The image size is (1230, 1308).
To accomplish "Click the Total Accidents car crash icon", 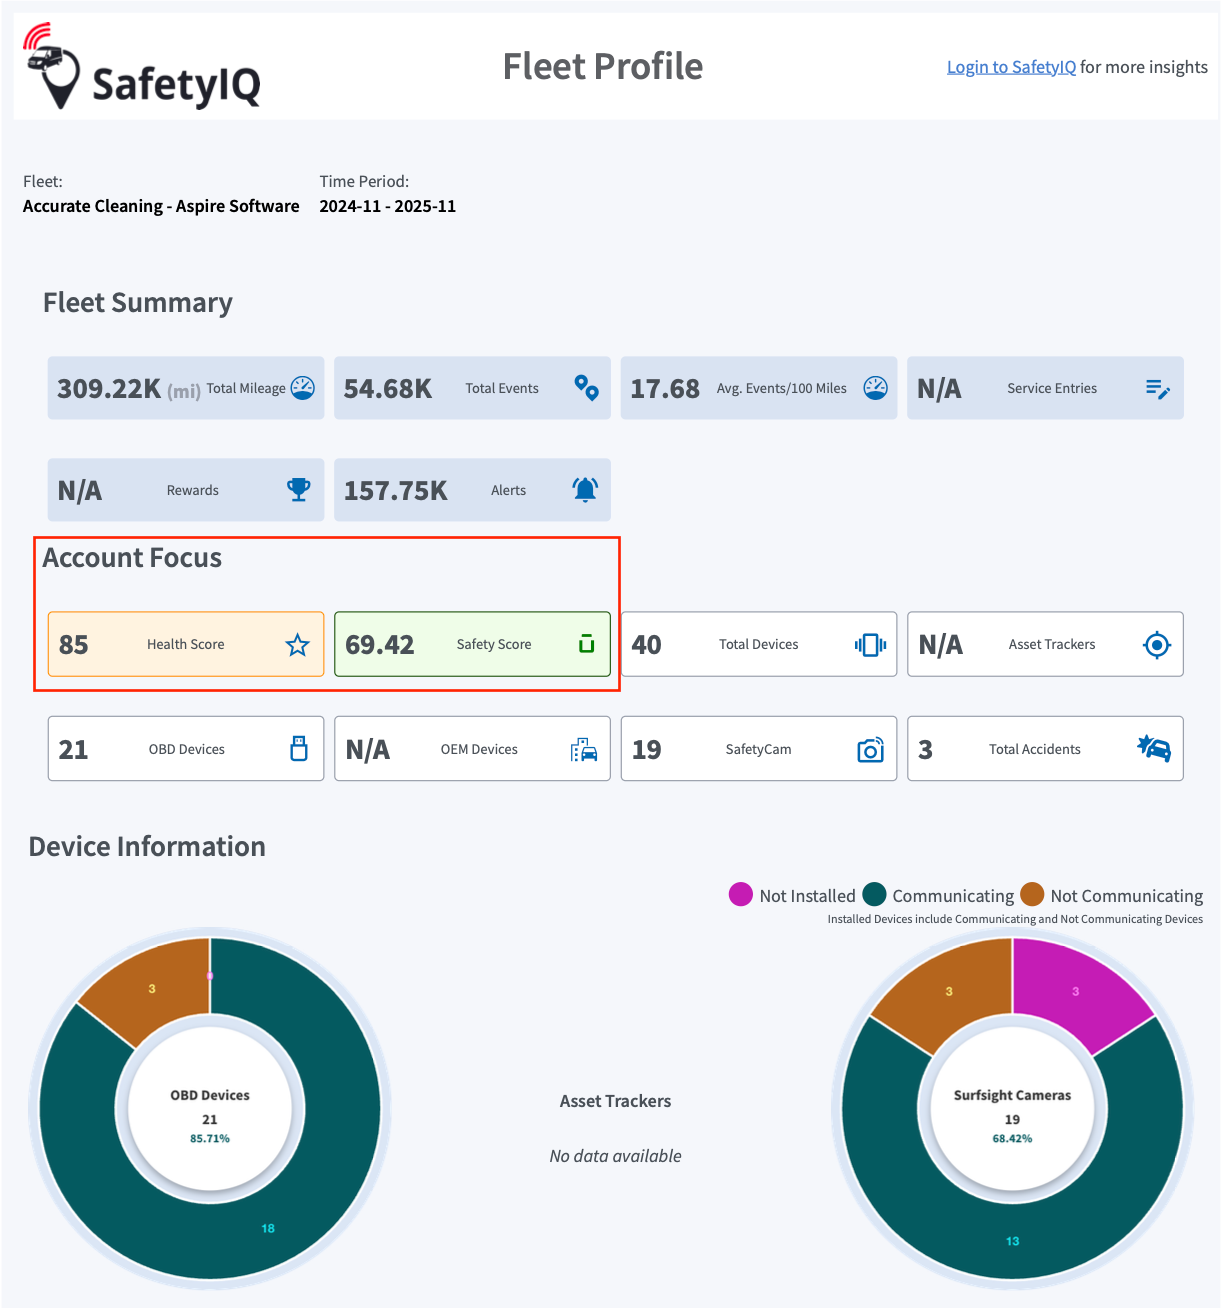I will [1154, 748].
